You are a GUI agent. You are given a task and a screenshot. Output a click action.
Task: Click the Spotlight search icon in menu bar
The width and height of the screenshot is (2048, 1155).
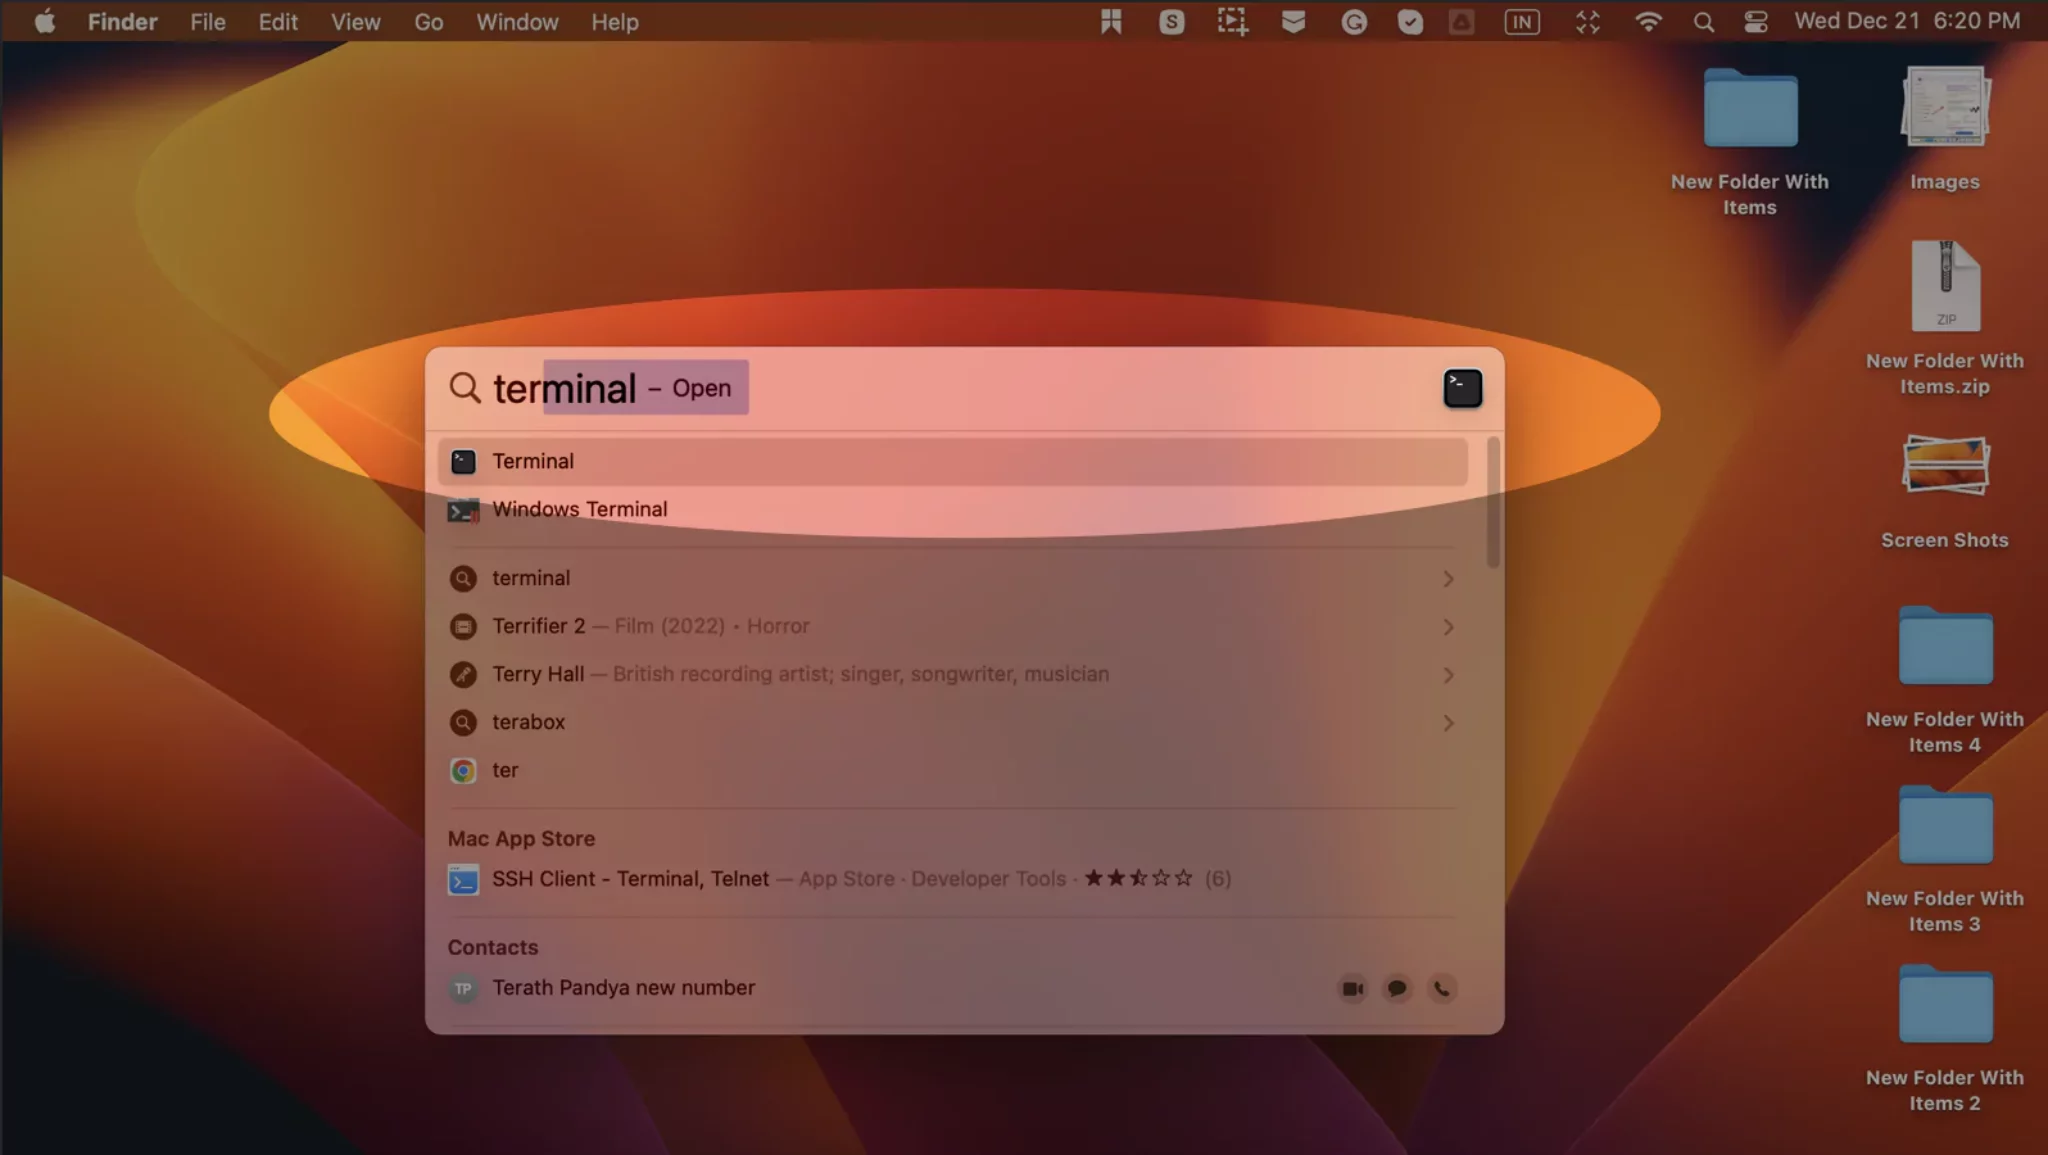tap(1703, 21)
